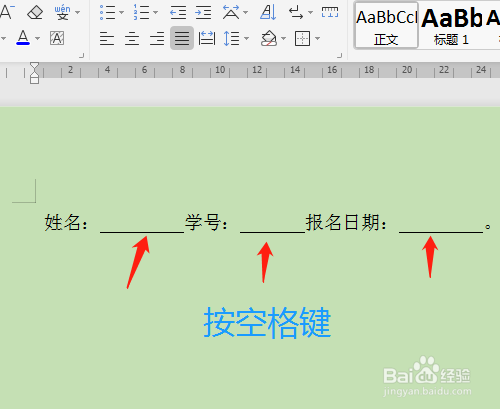Apply the 标题 1 heading style

click(x=451, y=25)
